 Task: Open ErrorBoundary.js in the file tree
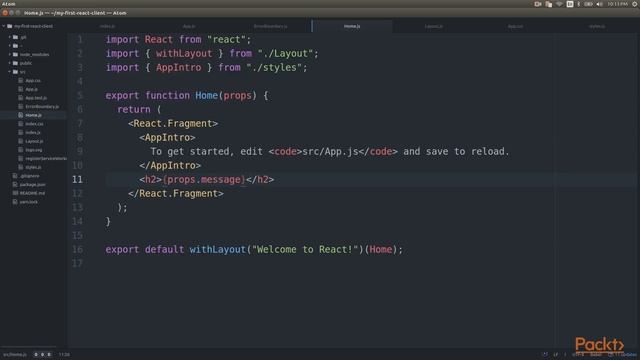coord(42,107)
